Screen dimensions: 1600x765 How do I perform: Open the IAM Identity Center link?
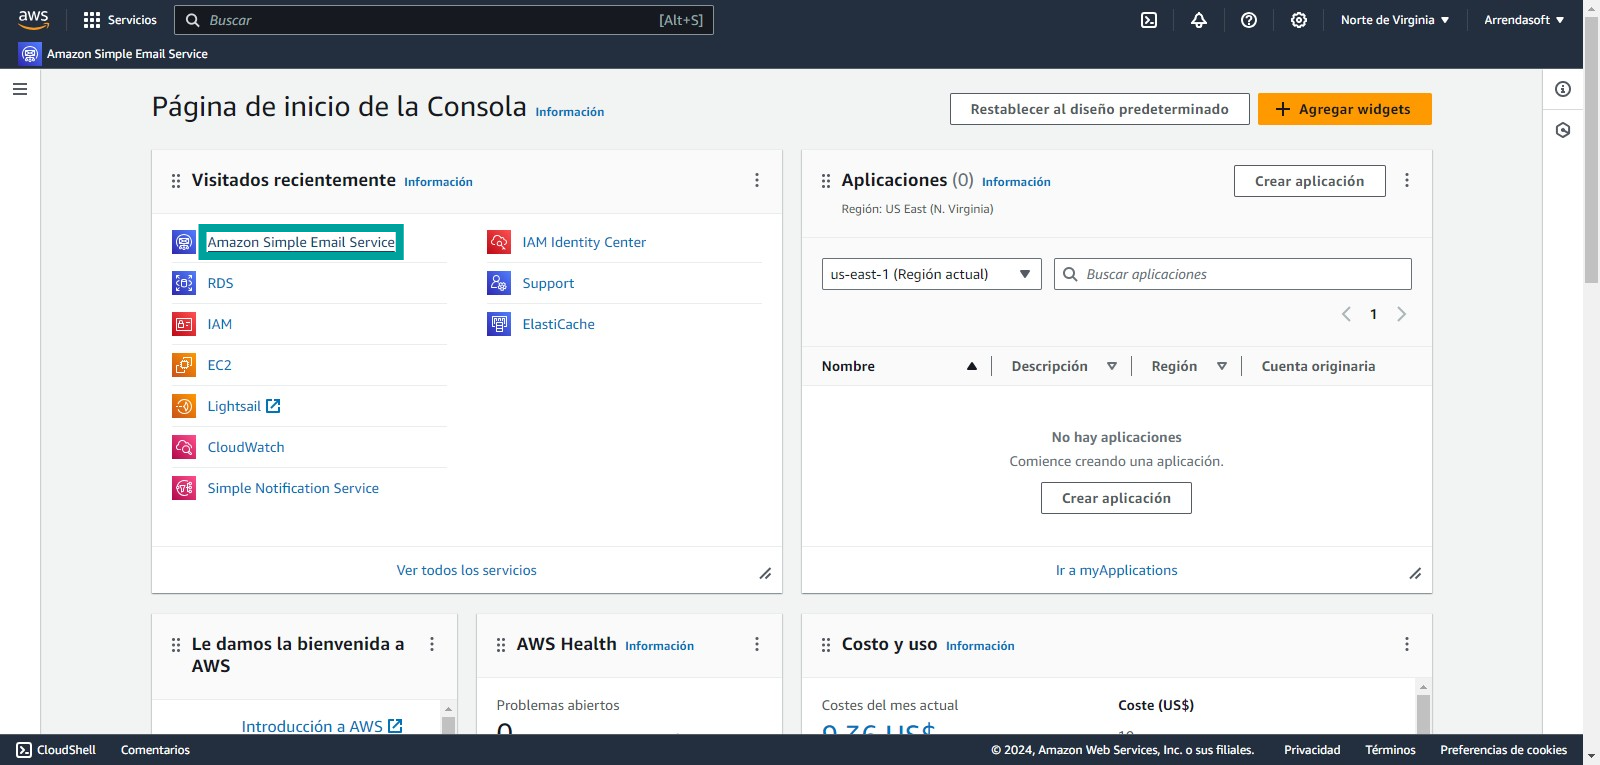[584, 242]
